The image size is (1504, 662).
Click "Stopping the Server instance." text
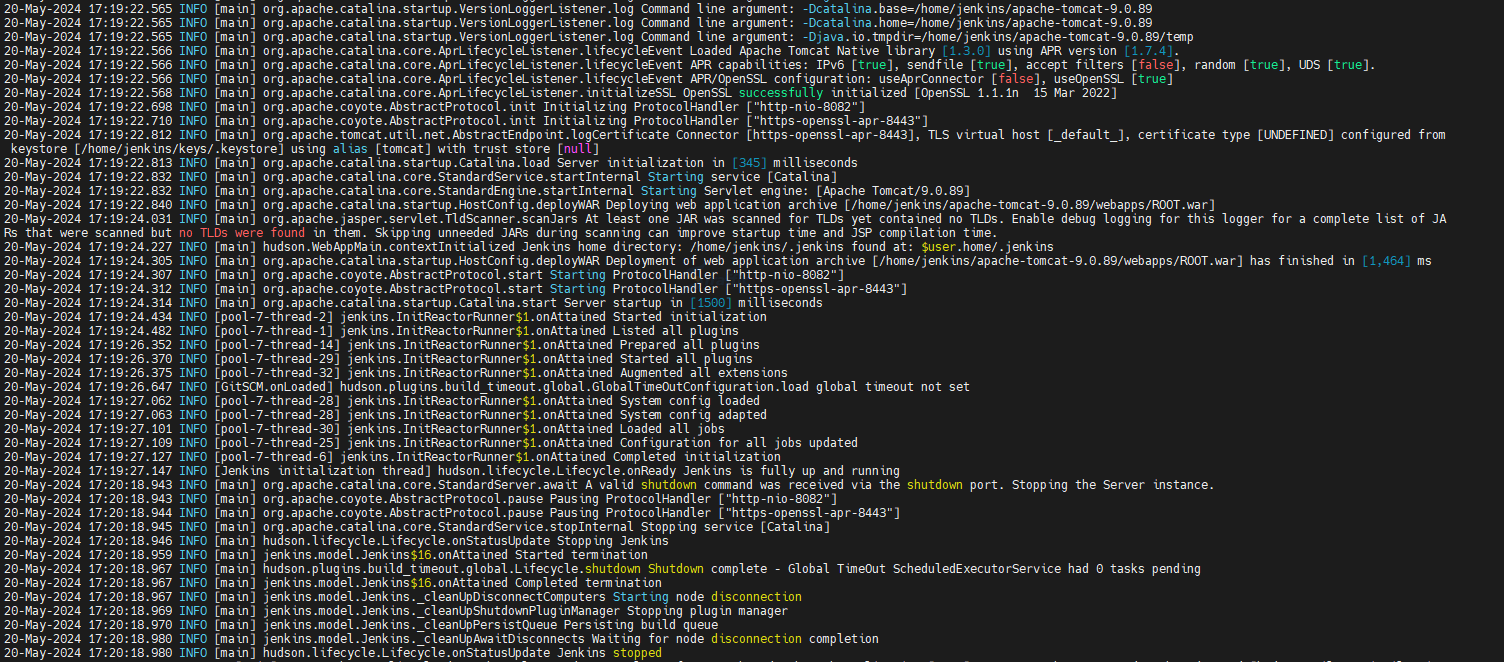click(x=1114, y=484)
